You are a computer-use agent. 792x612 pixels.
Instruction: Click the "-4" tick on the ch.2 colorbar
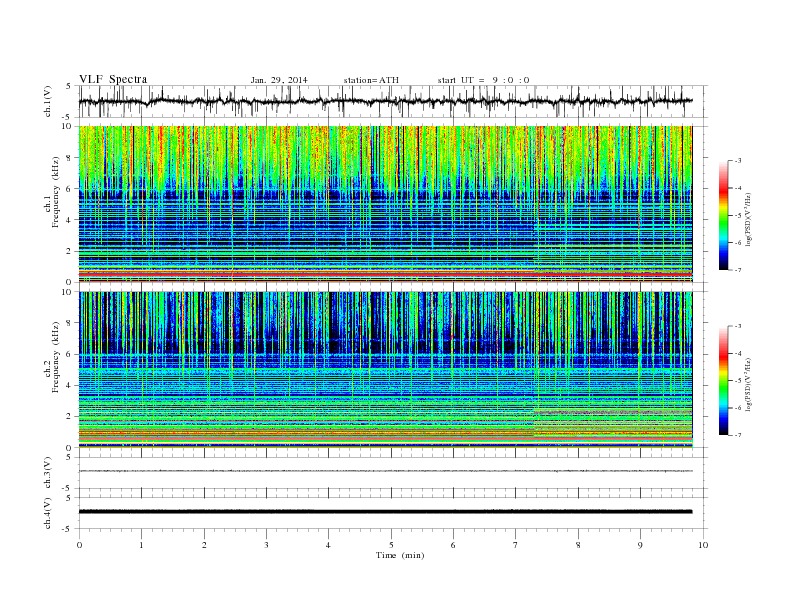[x=737, y=353]
